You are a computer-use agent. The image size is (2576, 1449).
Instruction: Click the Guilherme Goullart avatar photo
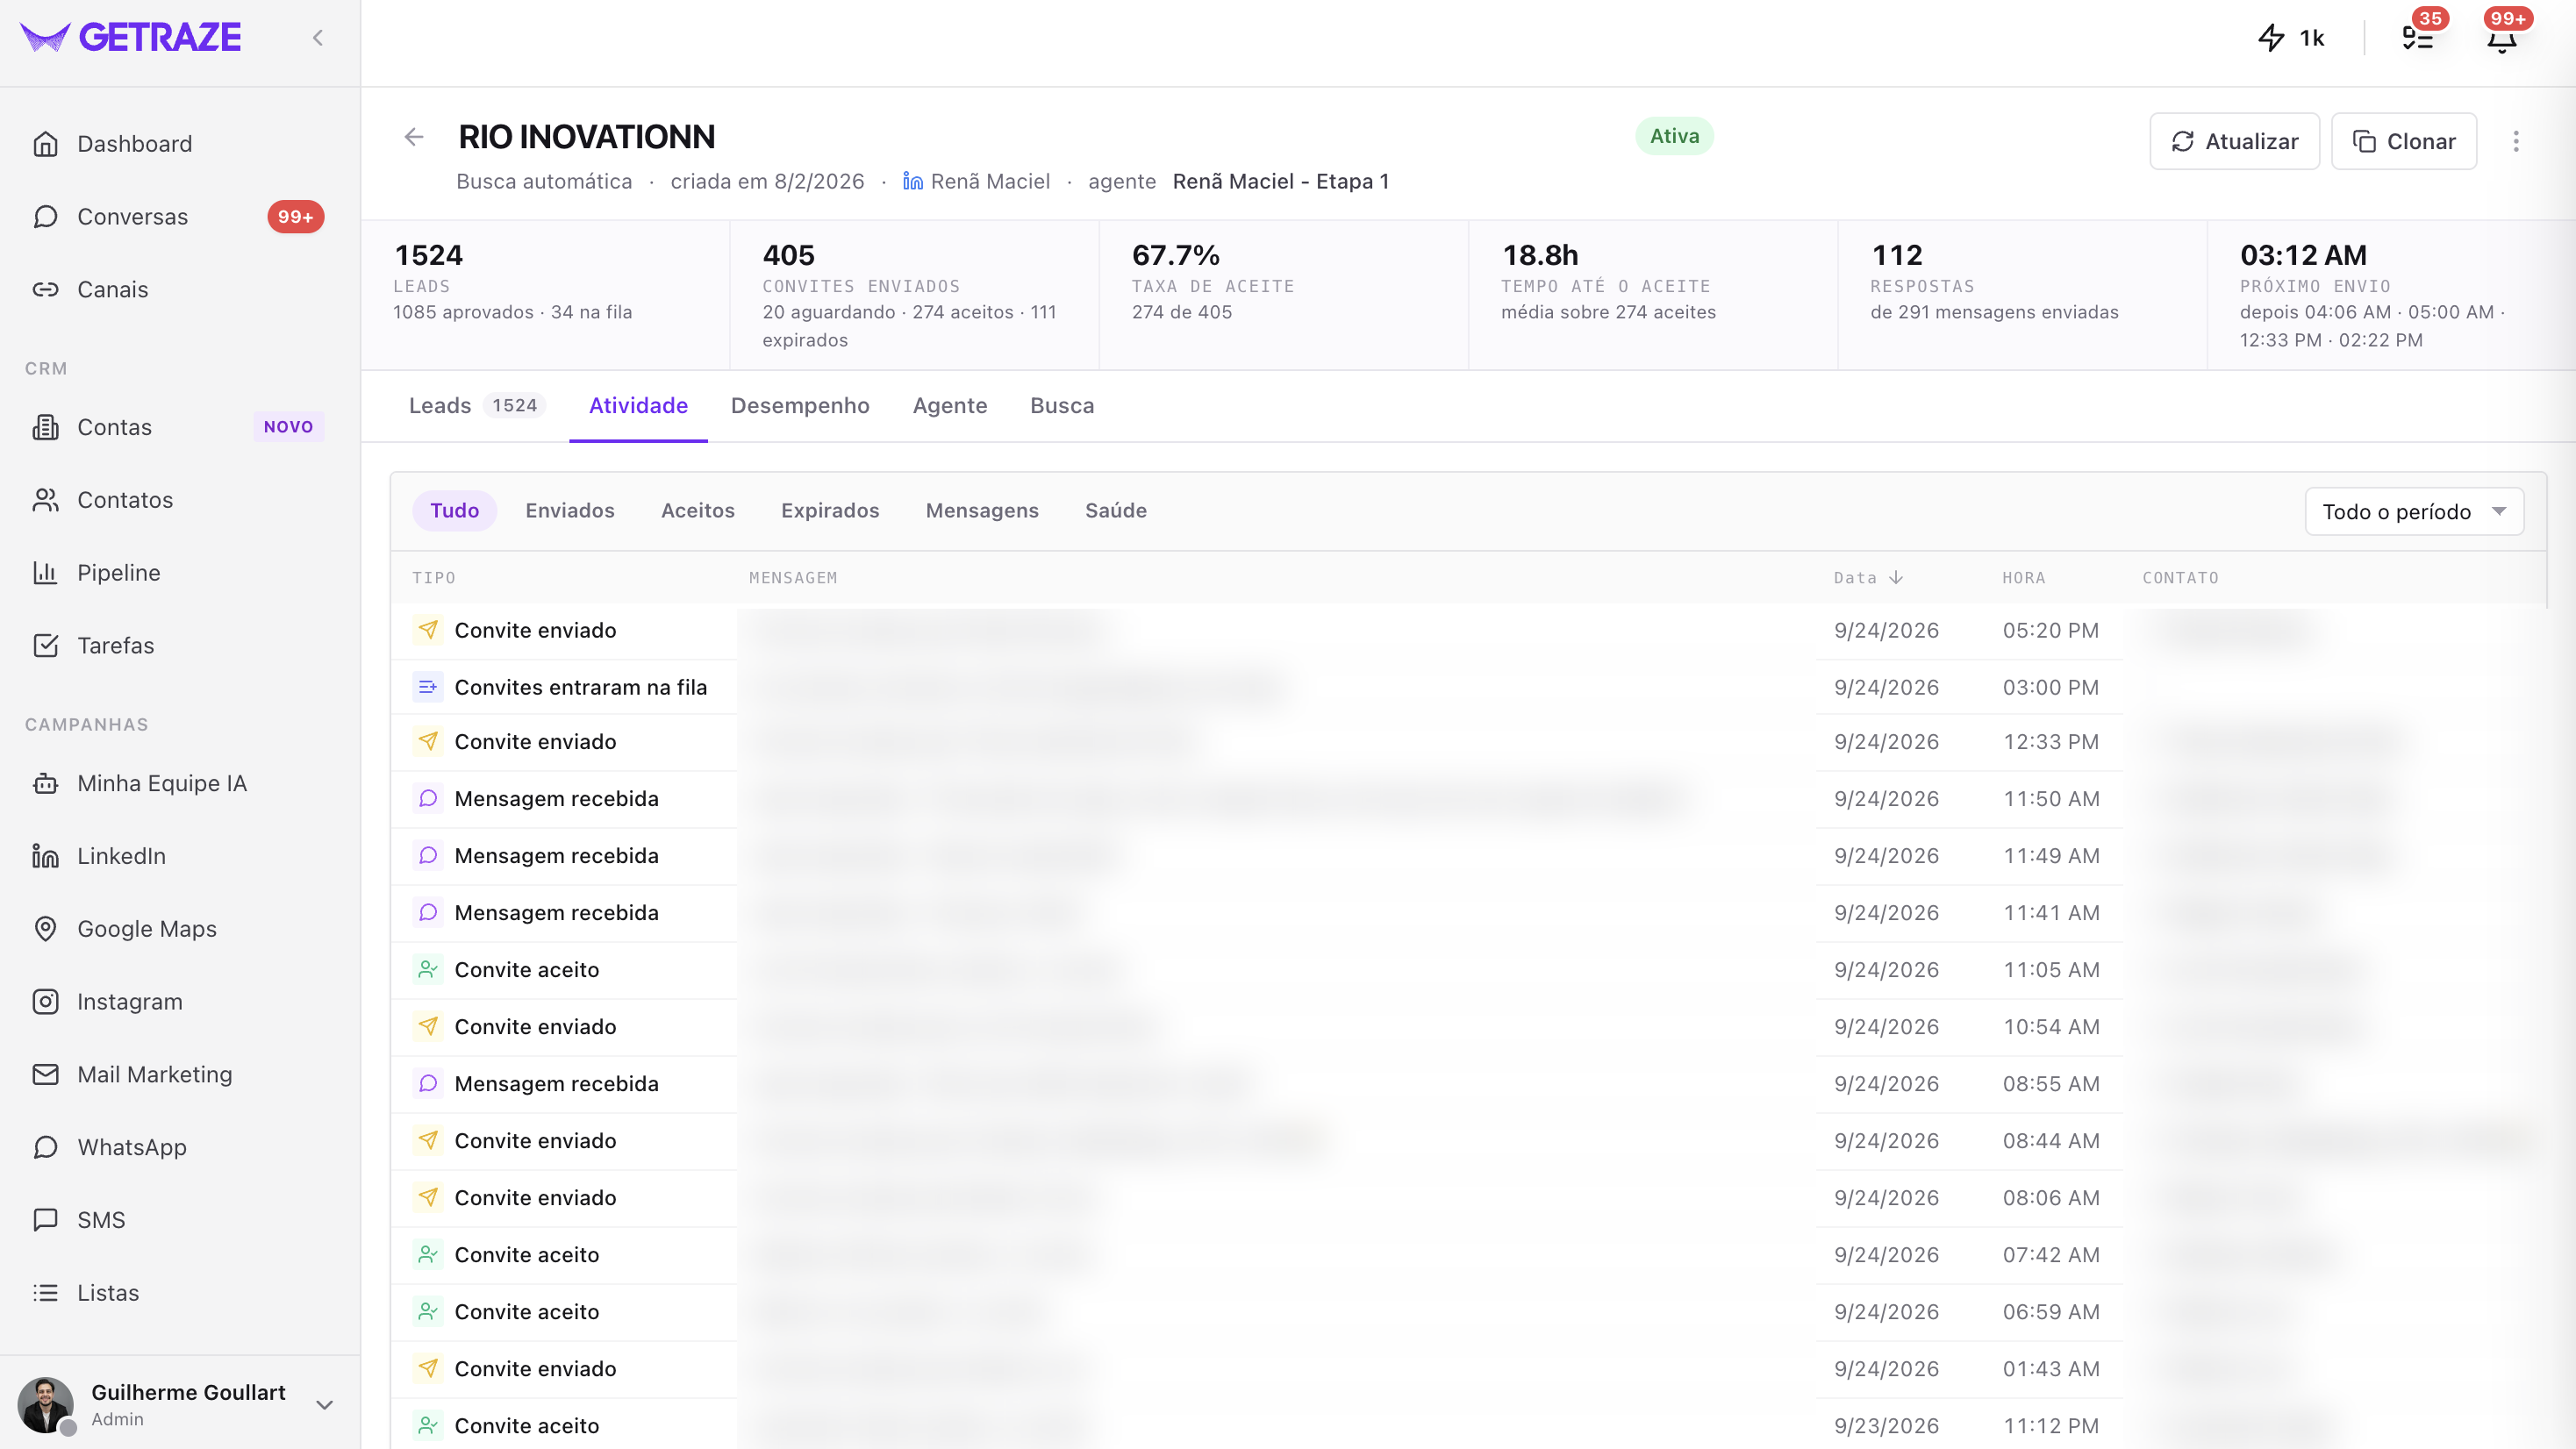(45, 1405)
